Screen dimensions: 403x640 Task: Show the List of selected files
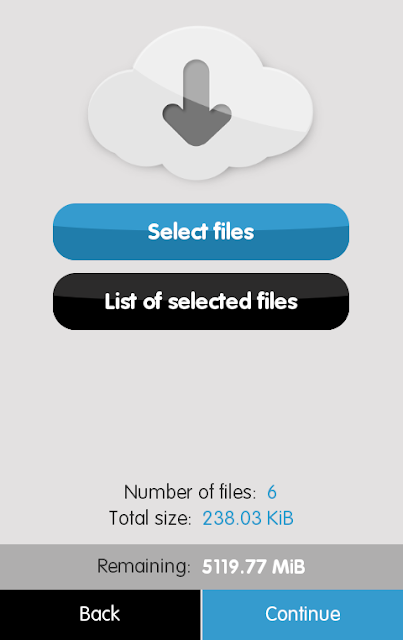pos(201,301)
